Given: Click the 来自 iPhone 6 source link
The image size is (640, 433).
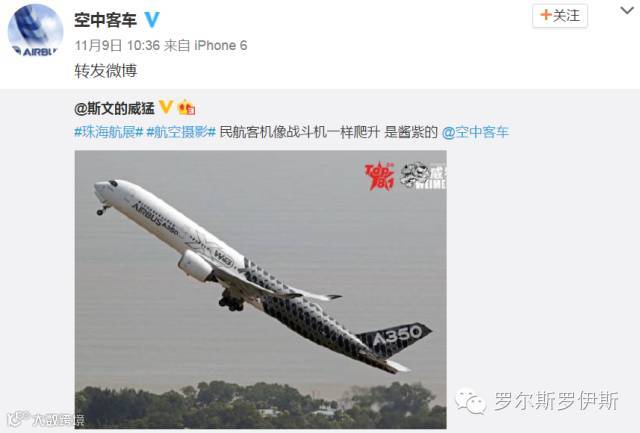Looking at the screenshot, I should click(206, 45).
